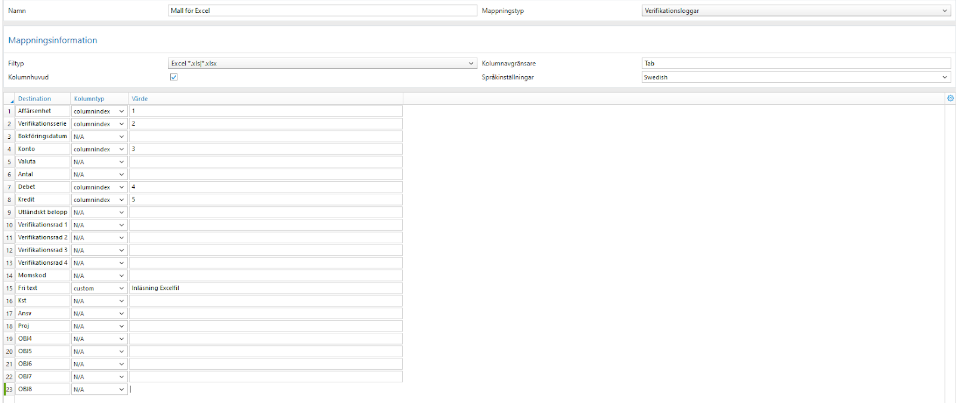Click Värde field for Verifikationsserie
This screenshot has width=958, height=403.
point(265,124)
